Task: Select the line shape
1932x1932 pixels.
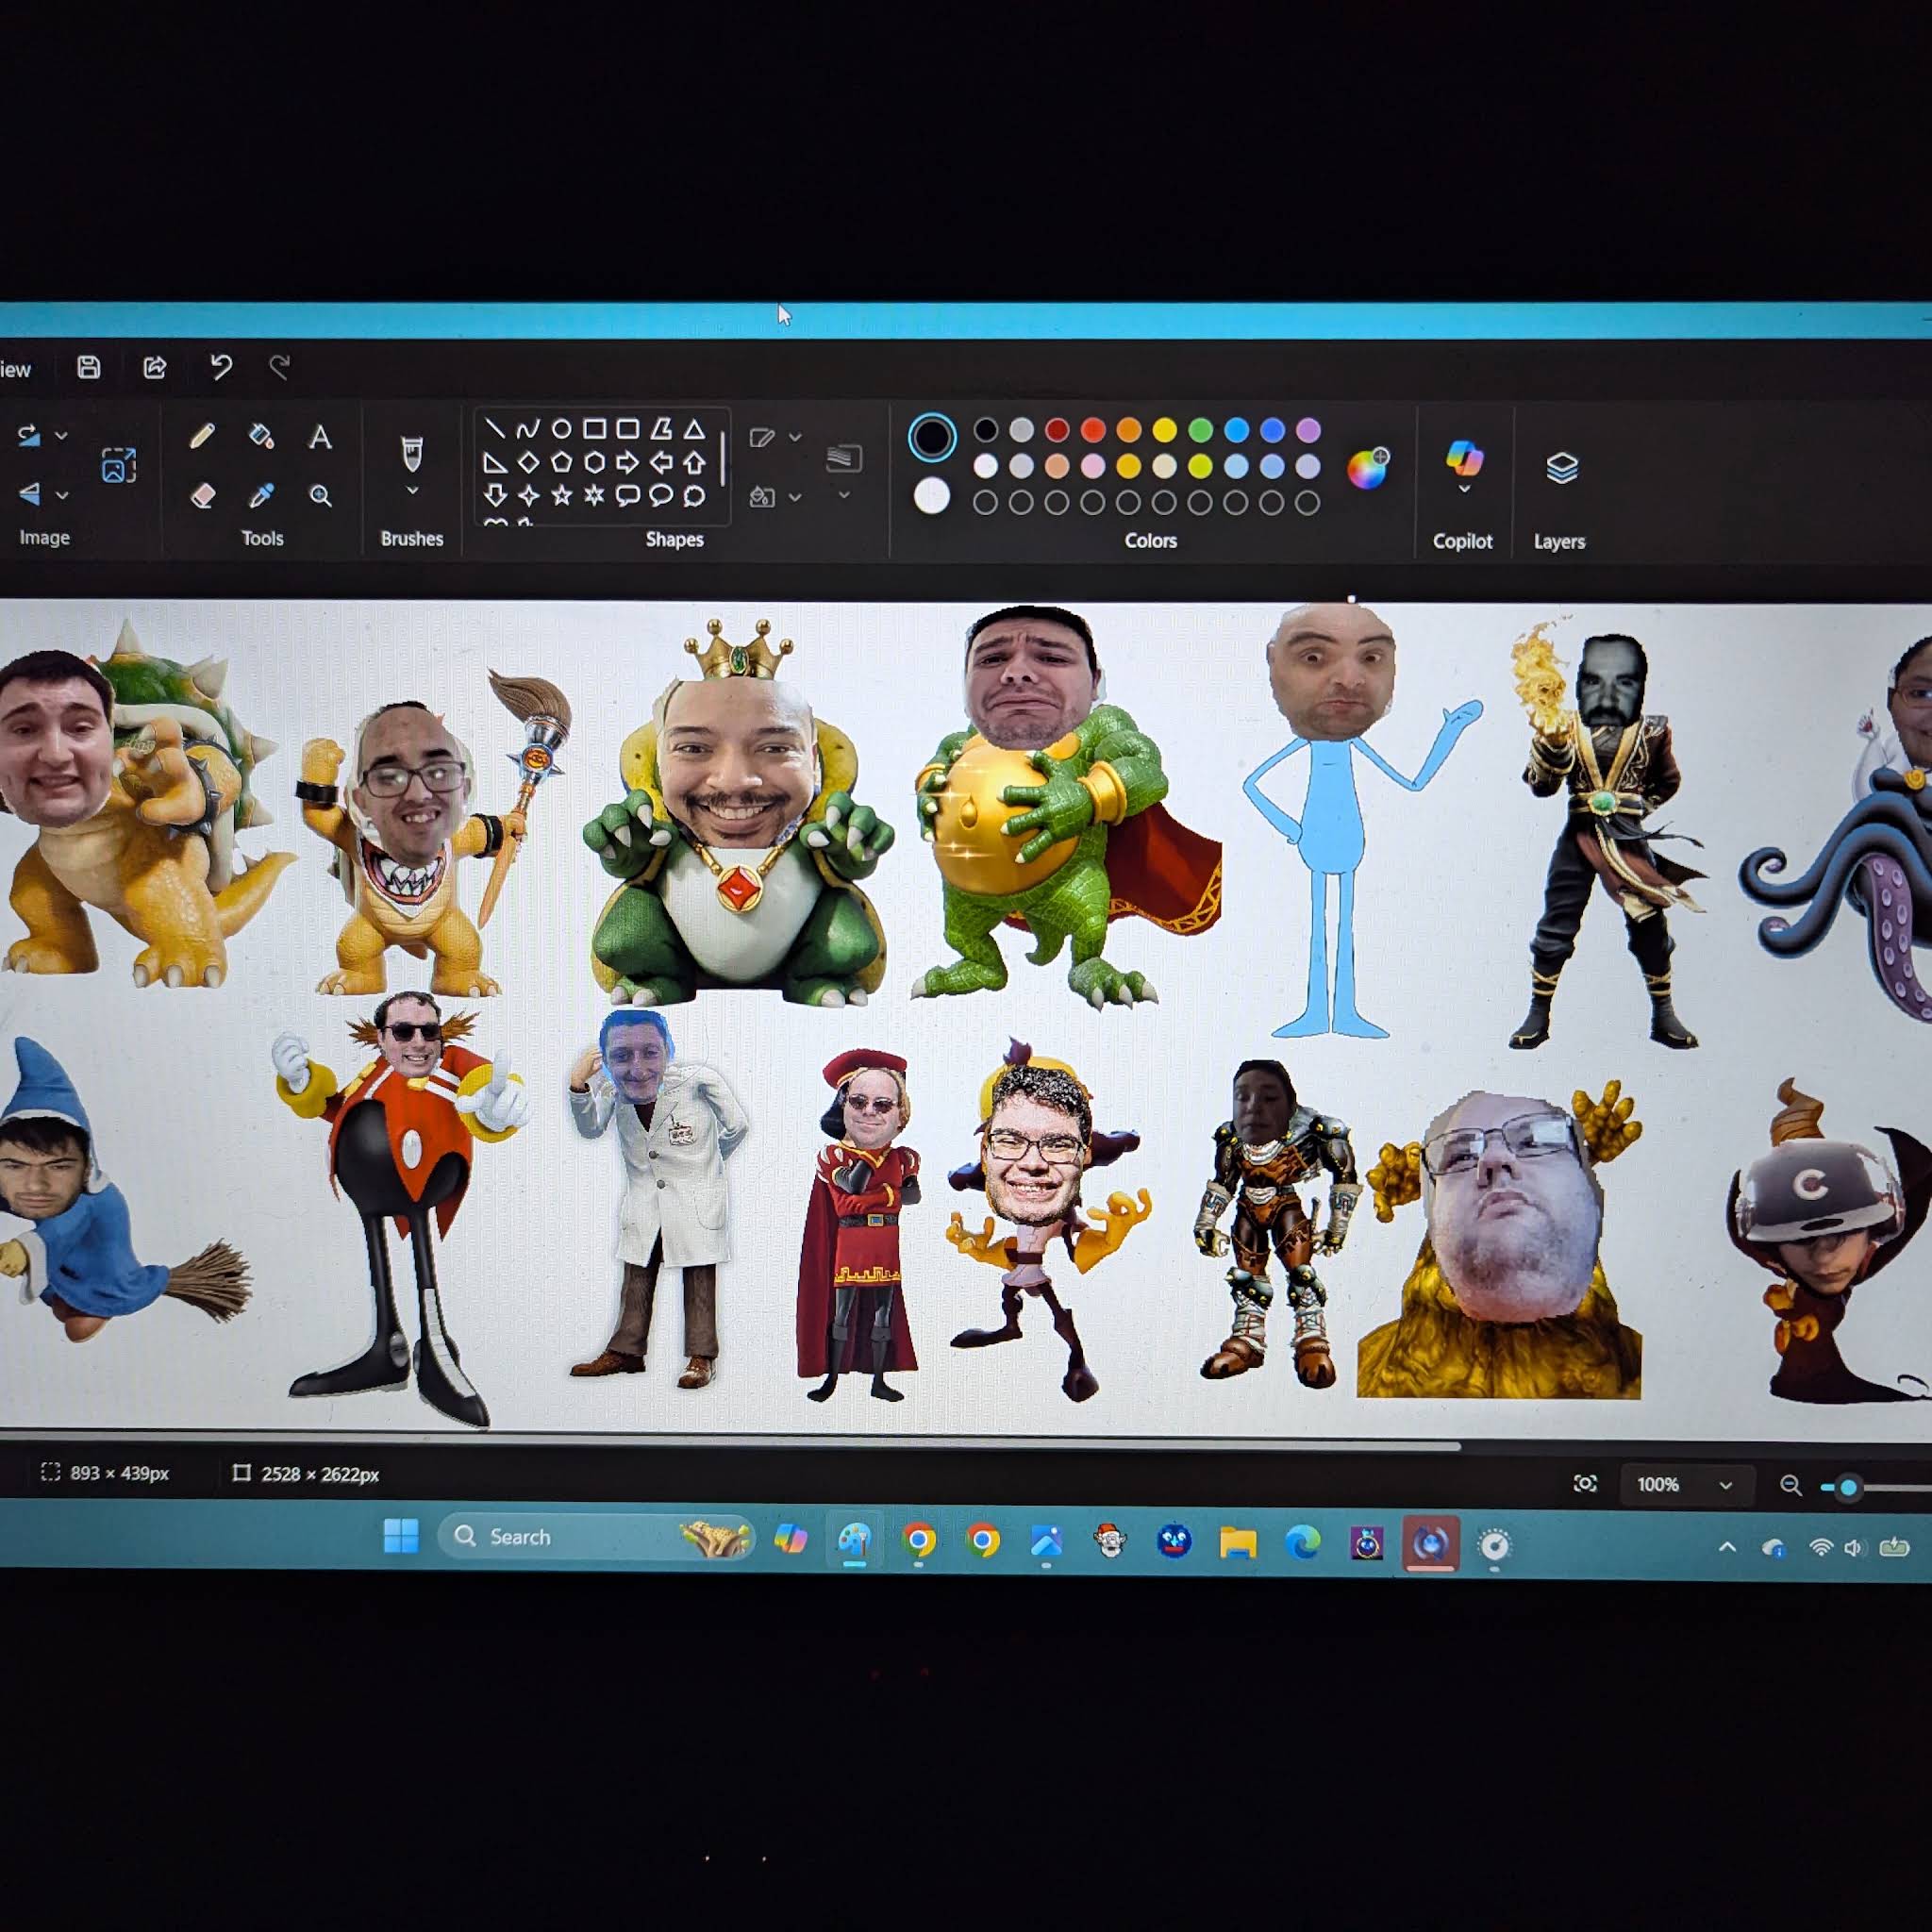Action: point(495,430)
